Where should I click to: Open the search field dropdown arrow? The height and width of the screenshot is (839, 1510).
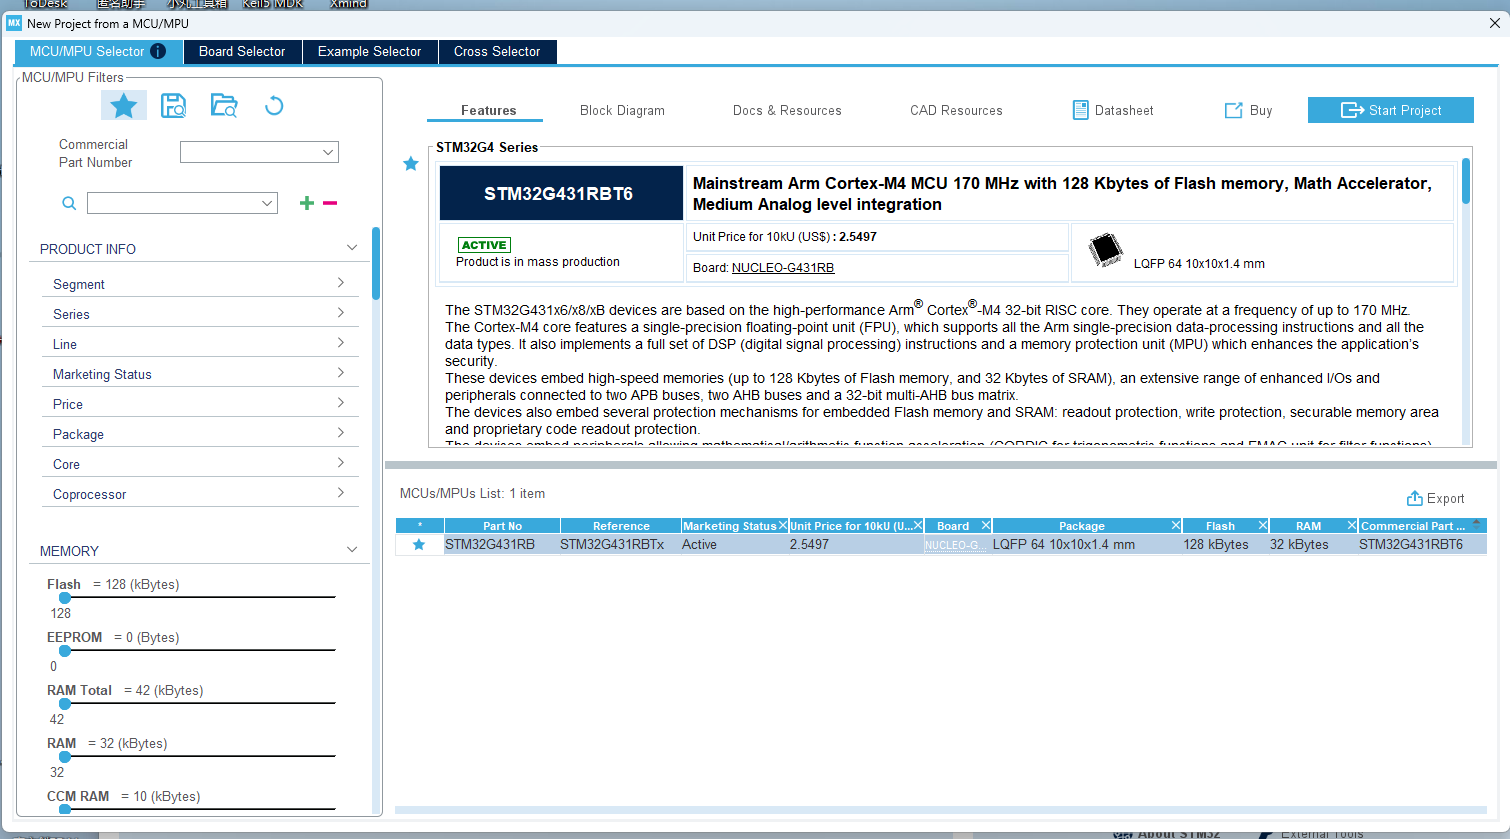[267, 203]
